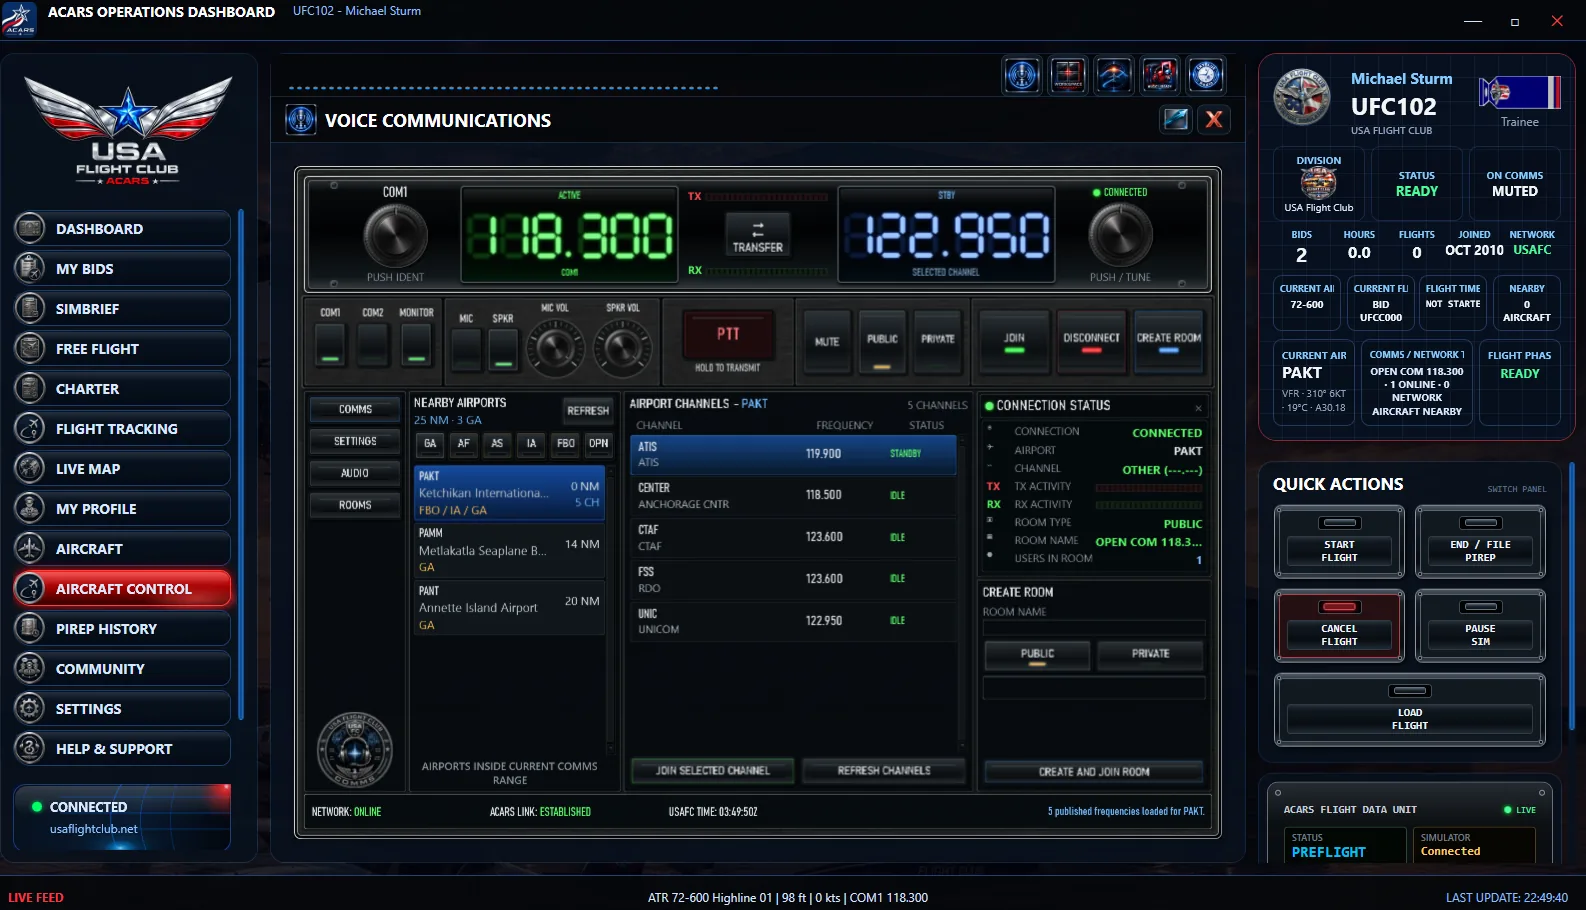Click the PIREP History sidebar icon
The height and width of the screenshot is (910, 1586).
point(31,629)
